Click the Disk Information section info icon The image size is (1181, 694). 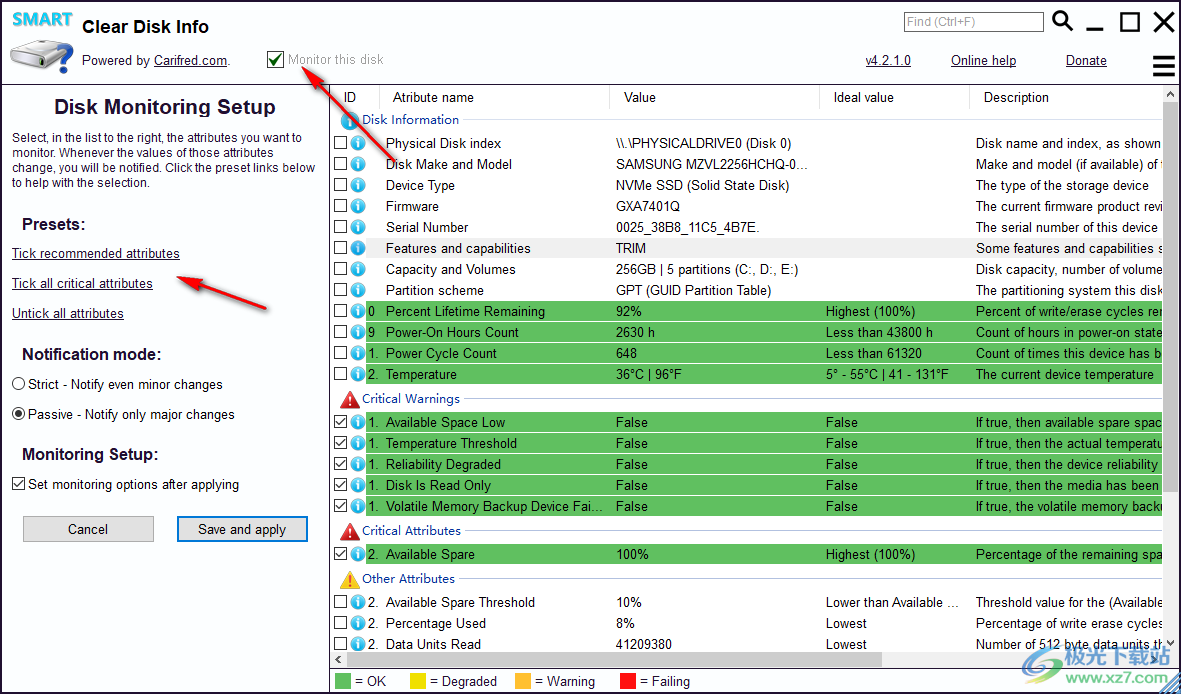coord(349,120)
